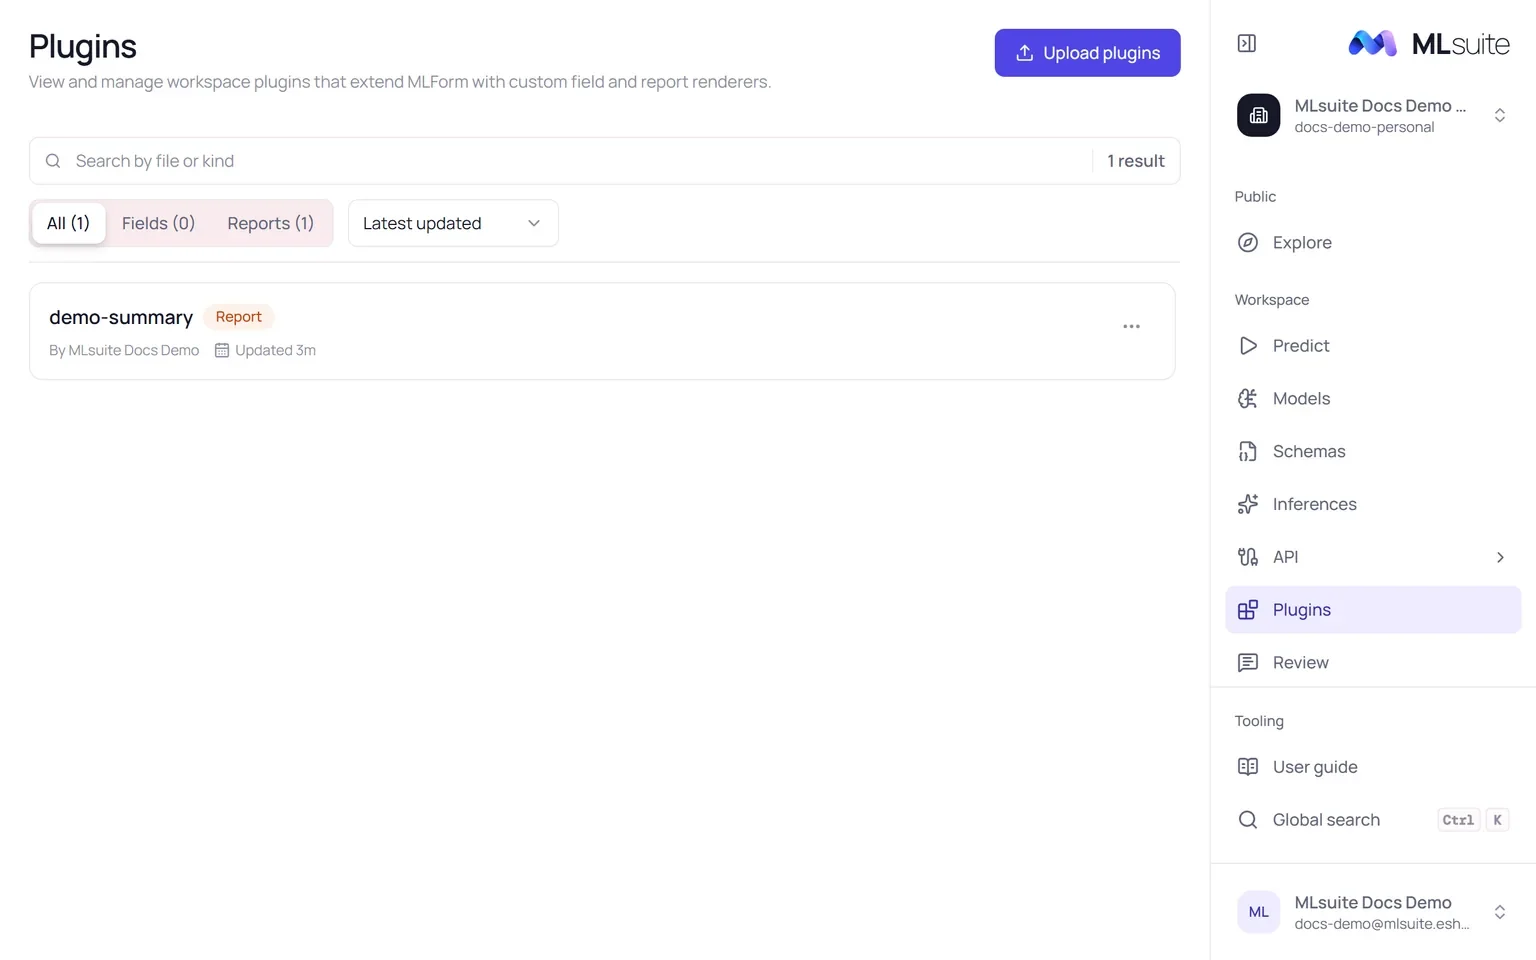Image resolution: width=1536 pixels, height=960 pixels.
Task: Switch to the Fields (0) tab
Action: [158, 223]
